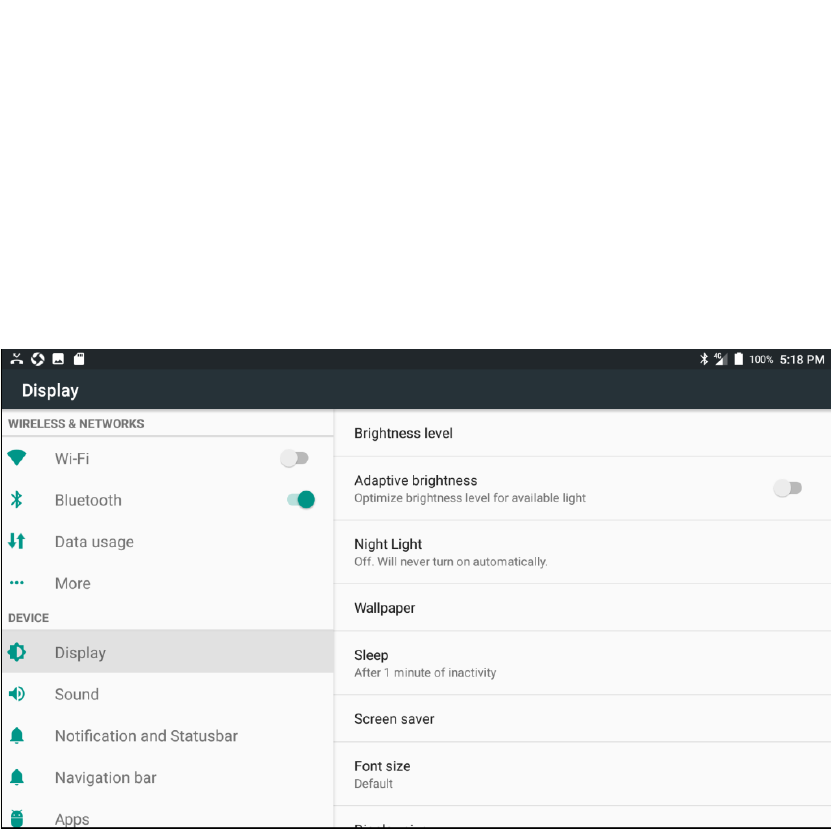831x829 pixels.
Task: Open Navigation bar settings
Action: [x=167, y=778]
